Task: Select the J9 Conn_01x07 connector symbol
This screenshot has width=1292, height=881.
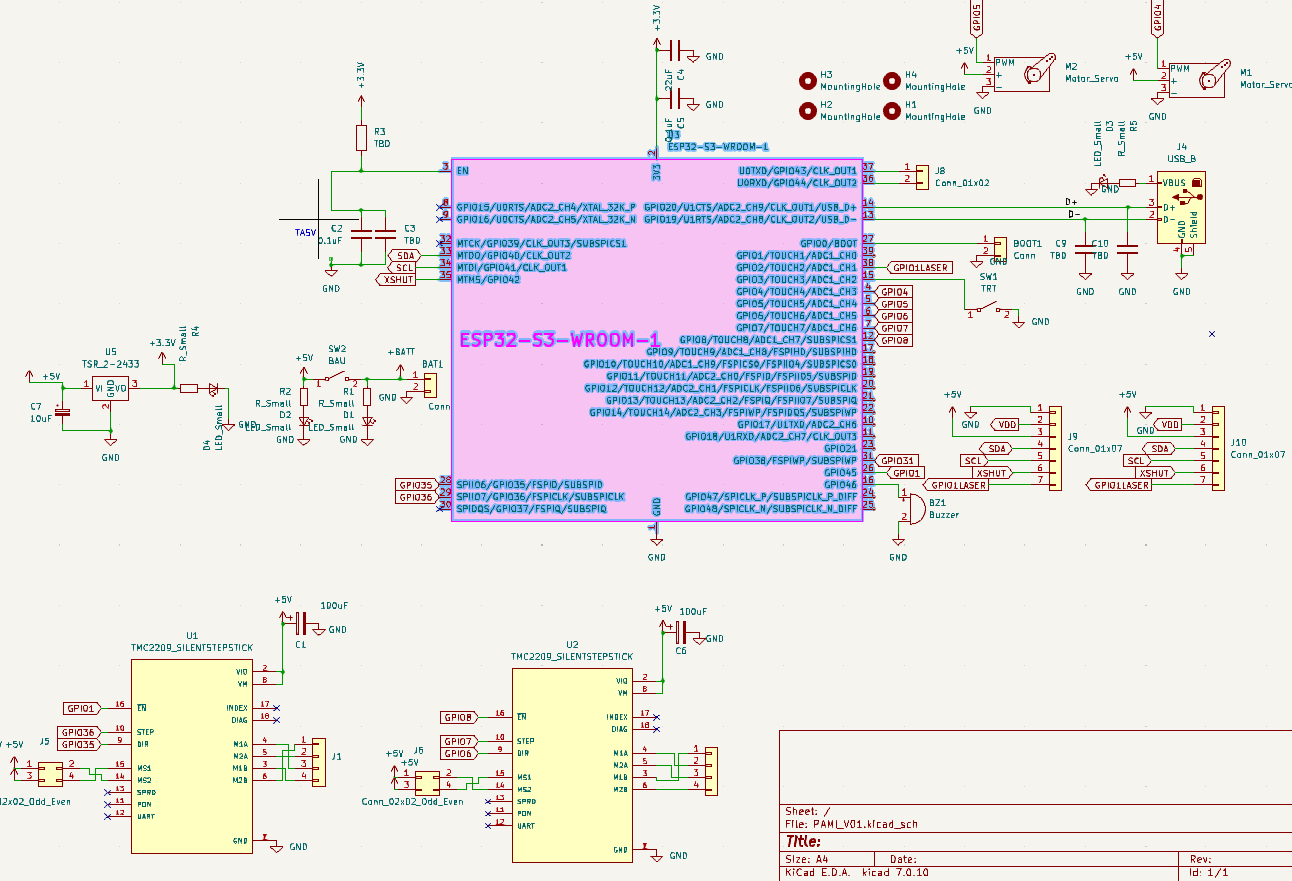Action: 1055,447
